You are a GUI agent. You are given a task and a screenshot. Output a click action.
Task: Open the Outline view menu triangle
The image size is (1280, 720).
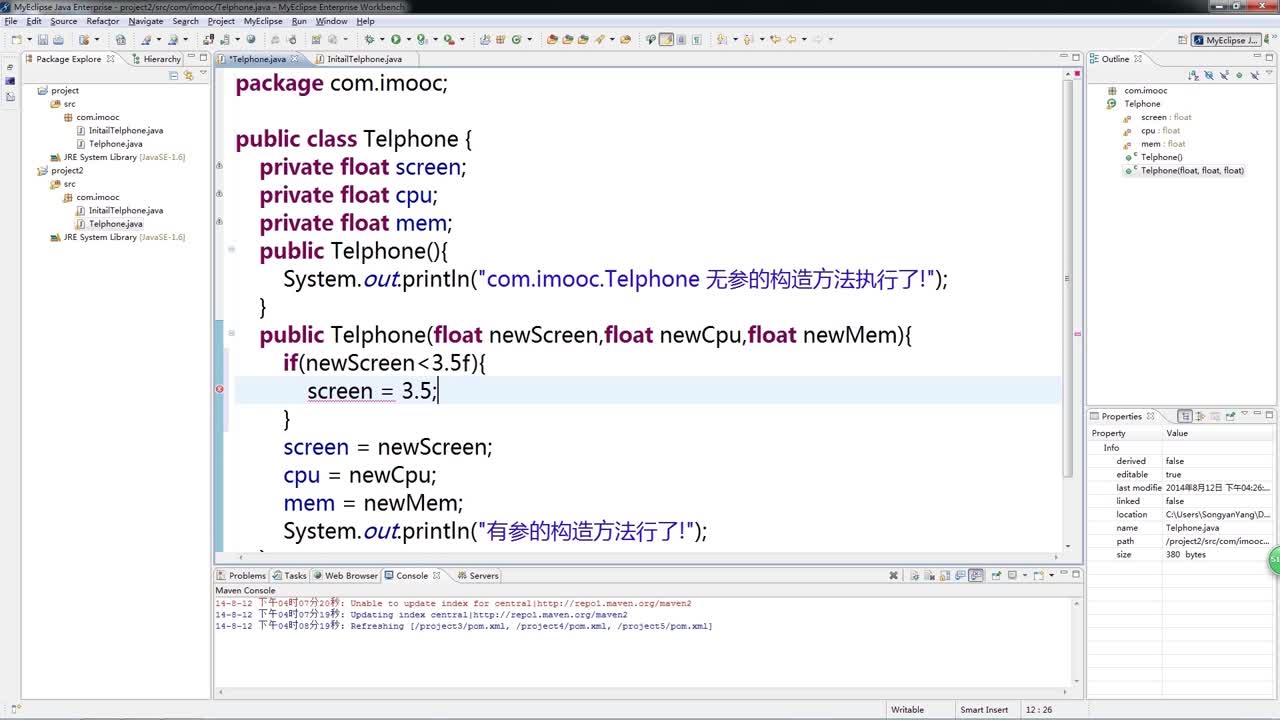1270,75
